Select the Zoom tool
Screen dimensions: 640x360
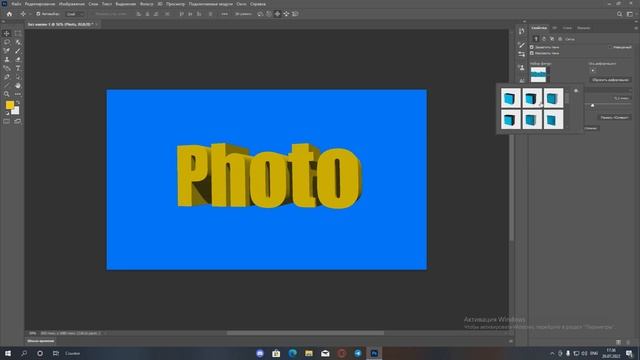7,94
